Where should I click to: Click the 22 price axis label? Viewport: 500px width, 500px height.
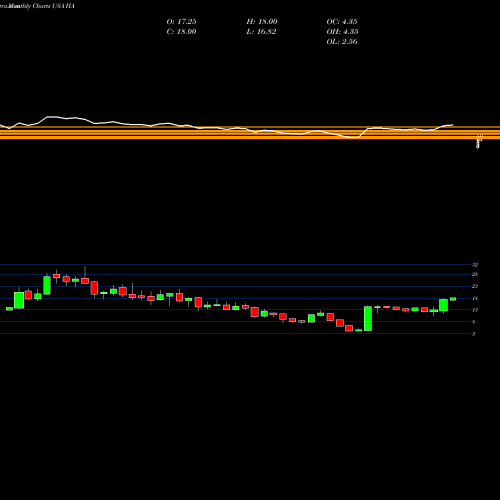click(x=475, y=286)
